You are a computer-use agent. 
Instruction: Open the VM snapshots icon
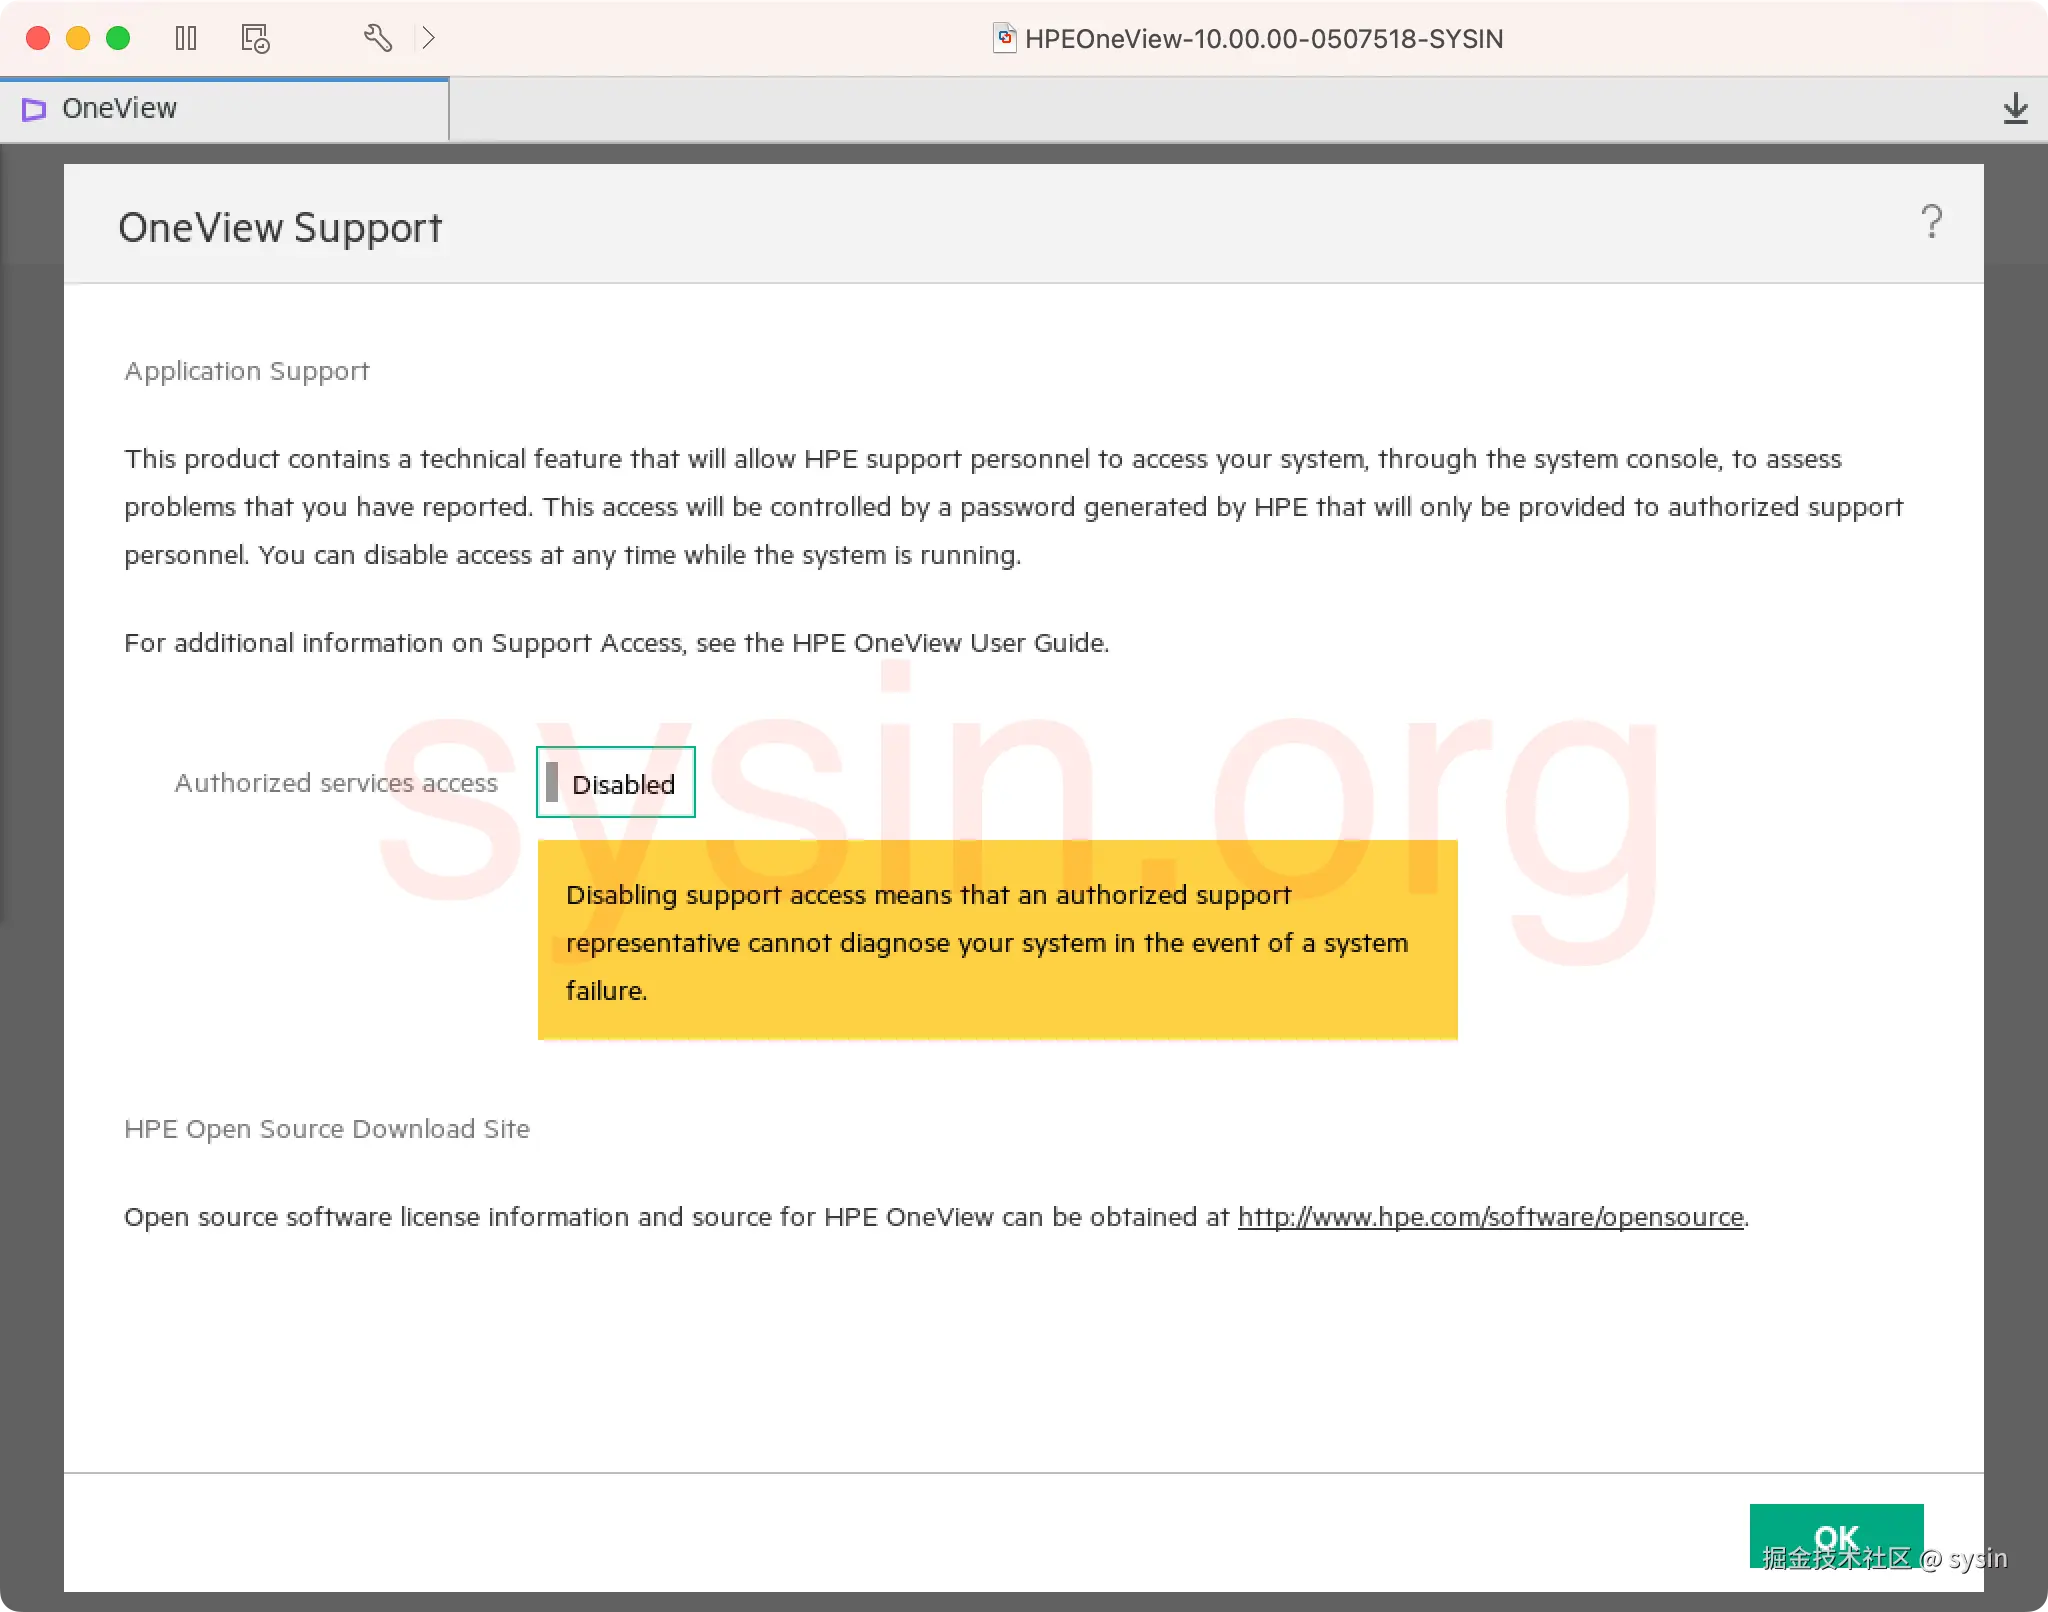pyautogui.click(x=255, y=38)
